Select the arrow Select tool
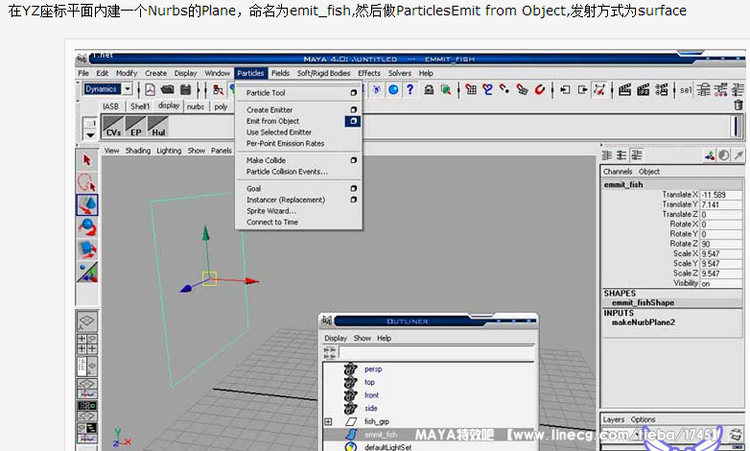750x451 pixels. click(87, 160)
